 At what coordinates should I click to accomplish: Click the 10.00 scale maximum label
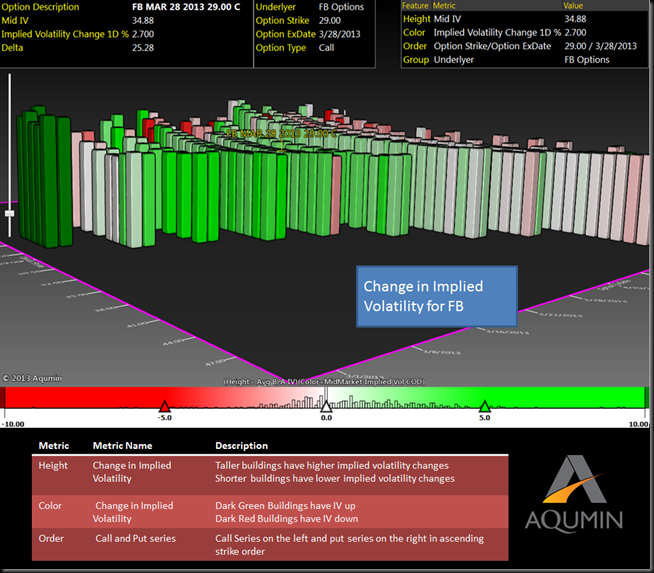click(638, 424)
